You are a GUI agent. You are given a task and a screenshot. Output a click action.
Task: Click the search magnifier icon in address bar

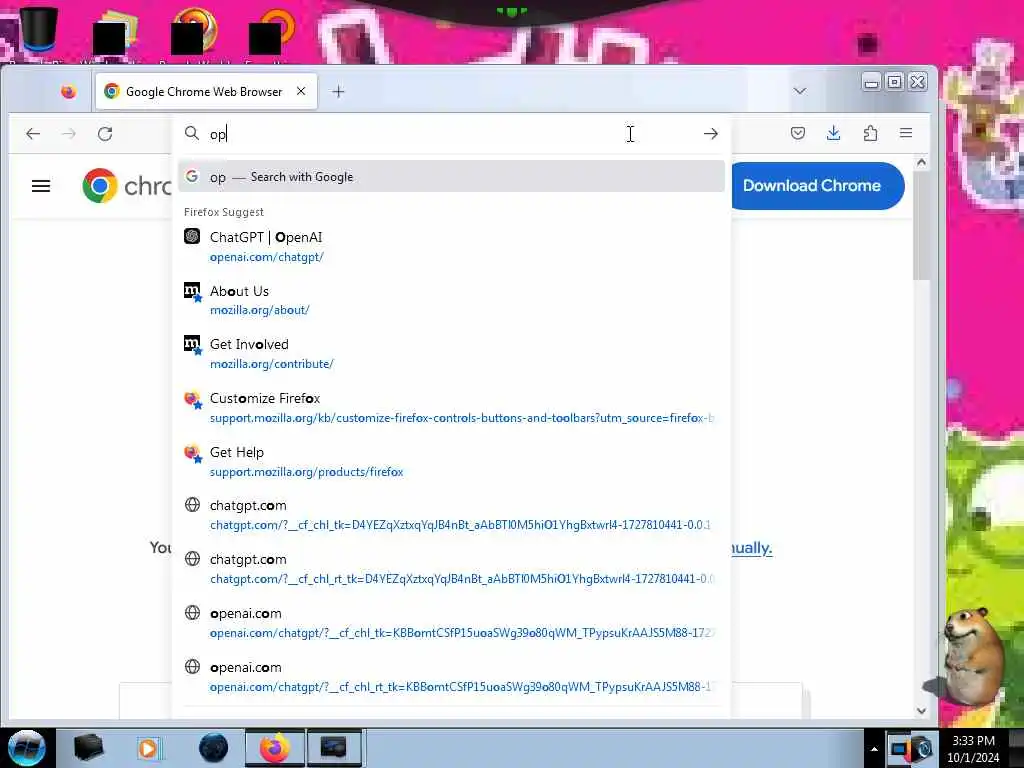point(191,133)
